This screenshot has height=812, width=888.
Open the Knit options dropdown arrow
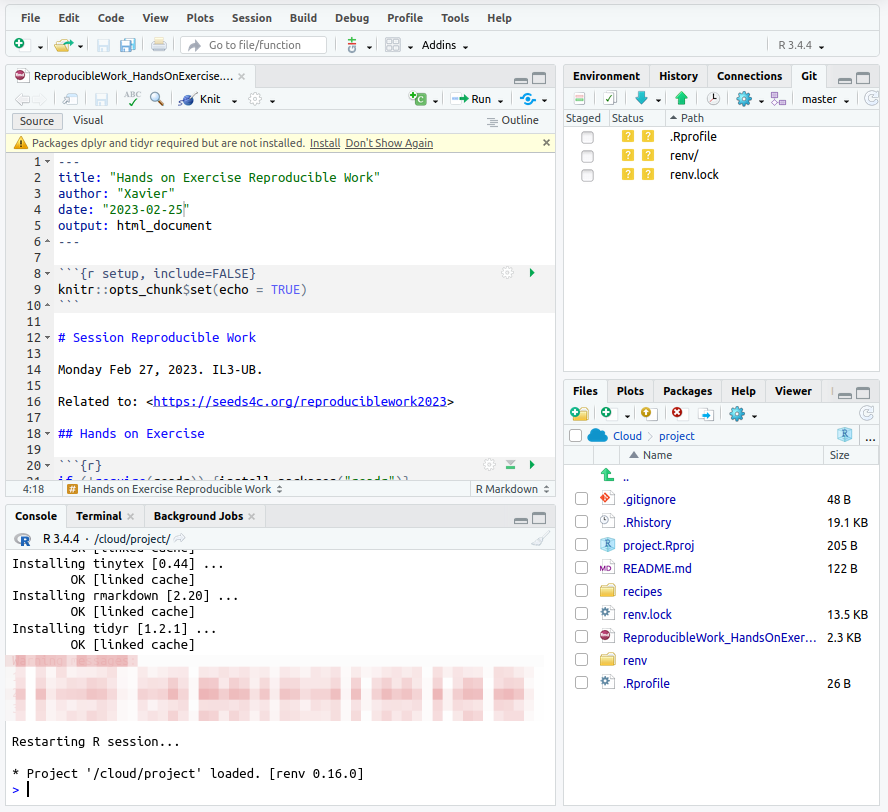click(x=234, y=101)
